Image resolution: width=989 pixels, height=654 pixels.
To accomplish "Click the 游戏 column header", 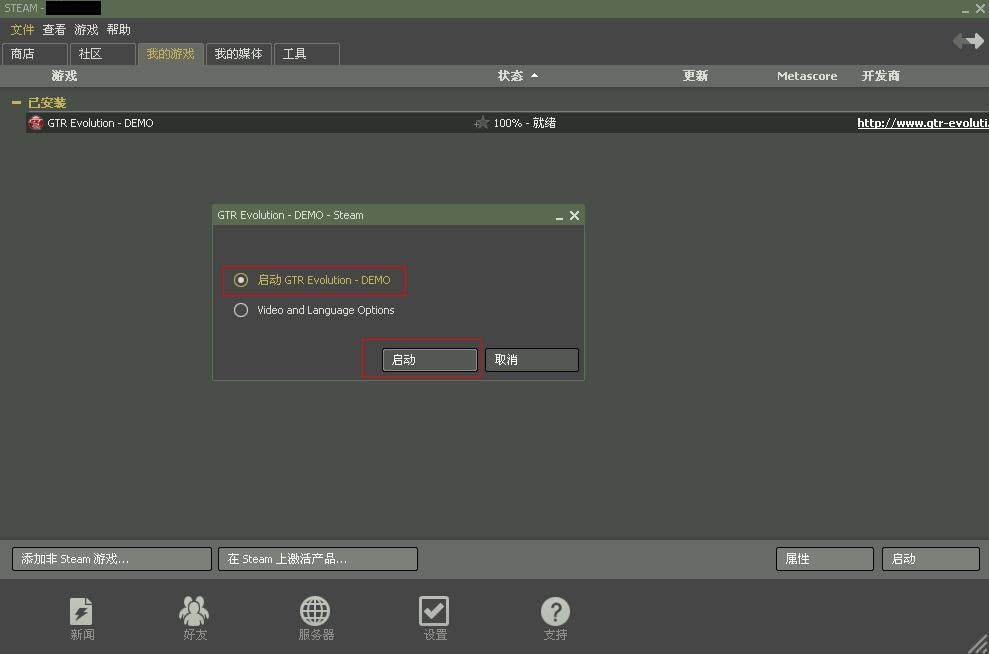I will pyautogui.click(x=64, y=76).
